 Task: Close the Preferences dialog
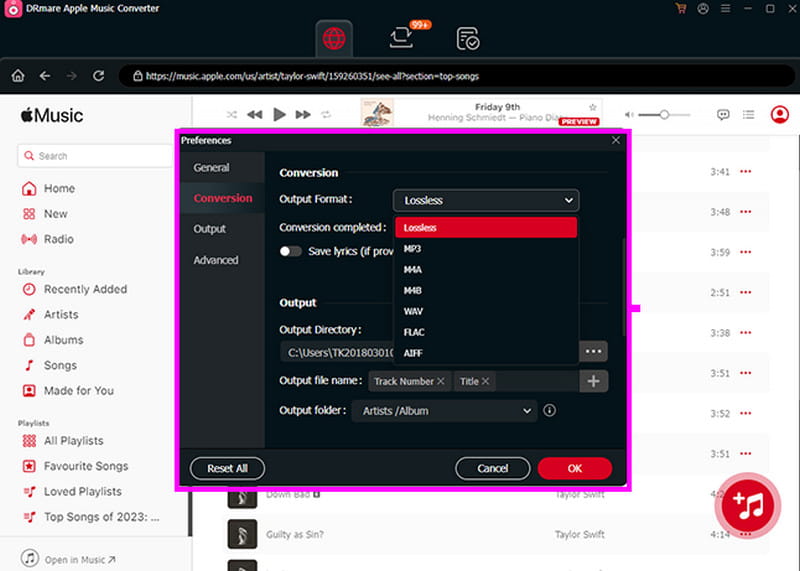[x=616, y=140]
